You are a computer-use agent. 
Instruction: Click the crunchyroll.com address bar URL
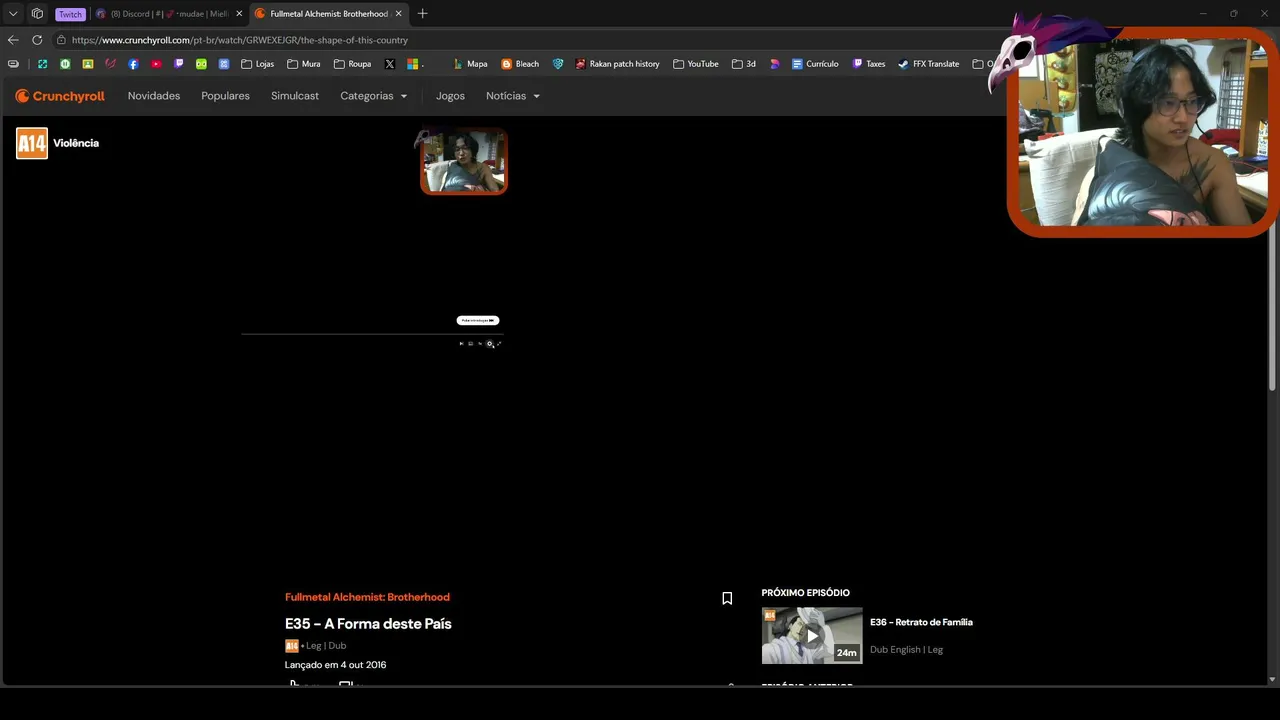coord(240,40)
